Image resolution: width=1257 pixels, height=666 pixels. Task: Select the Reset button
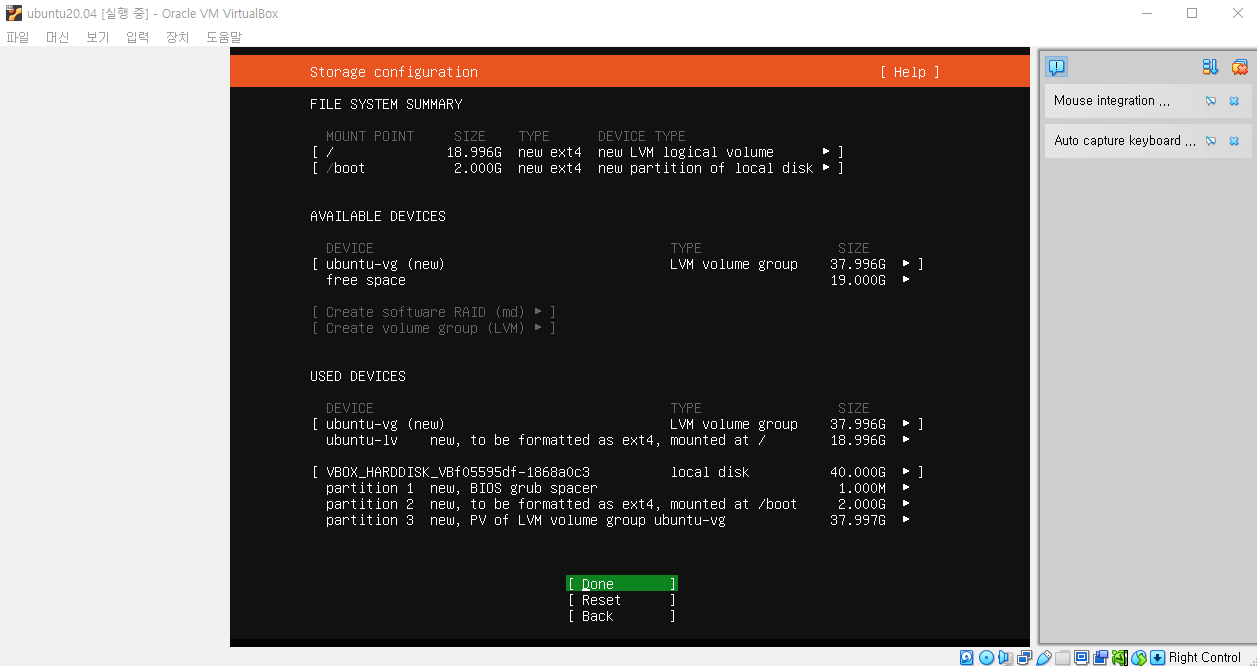coord(622,600)
